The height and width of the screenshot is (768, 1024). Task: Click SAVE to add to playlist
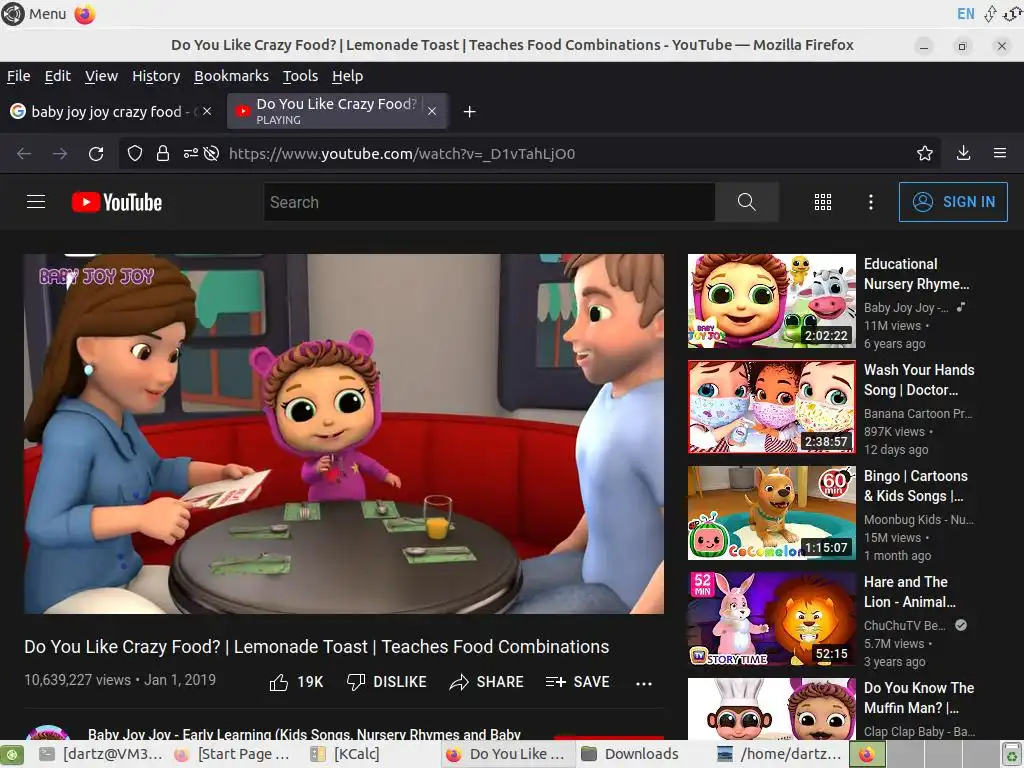[x=577, y=682]
